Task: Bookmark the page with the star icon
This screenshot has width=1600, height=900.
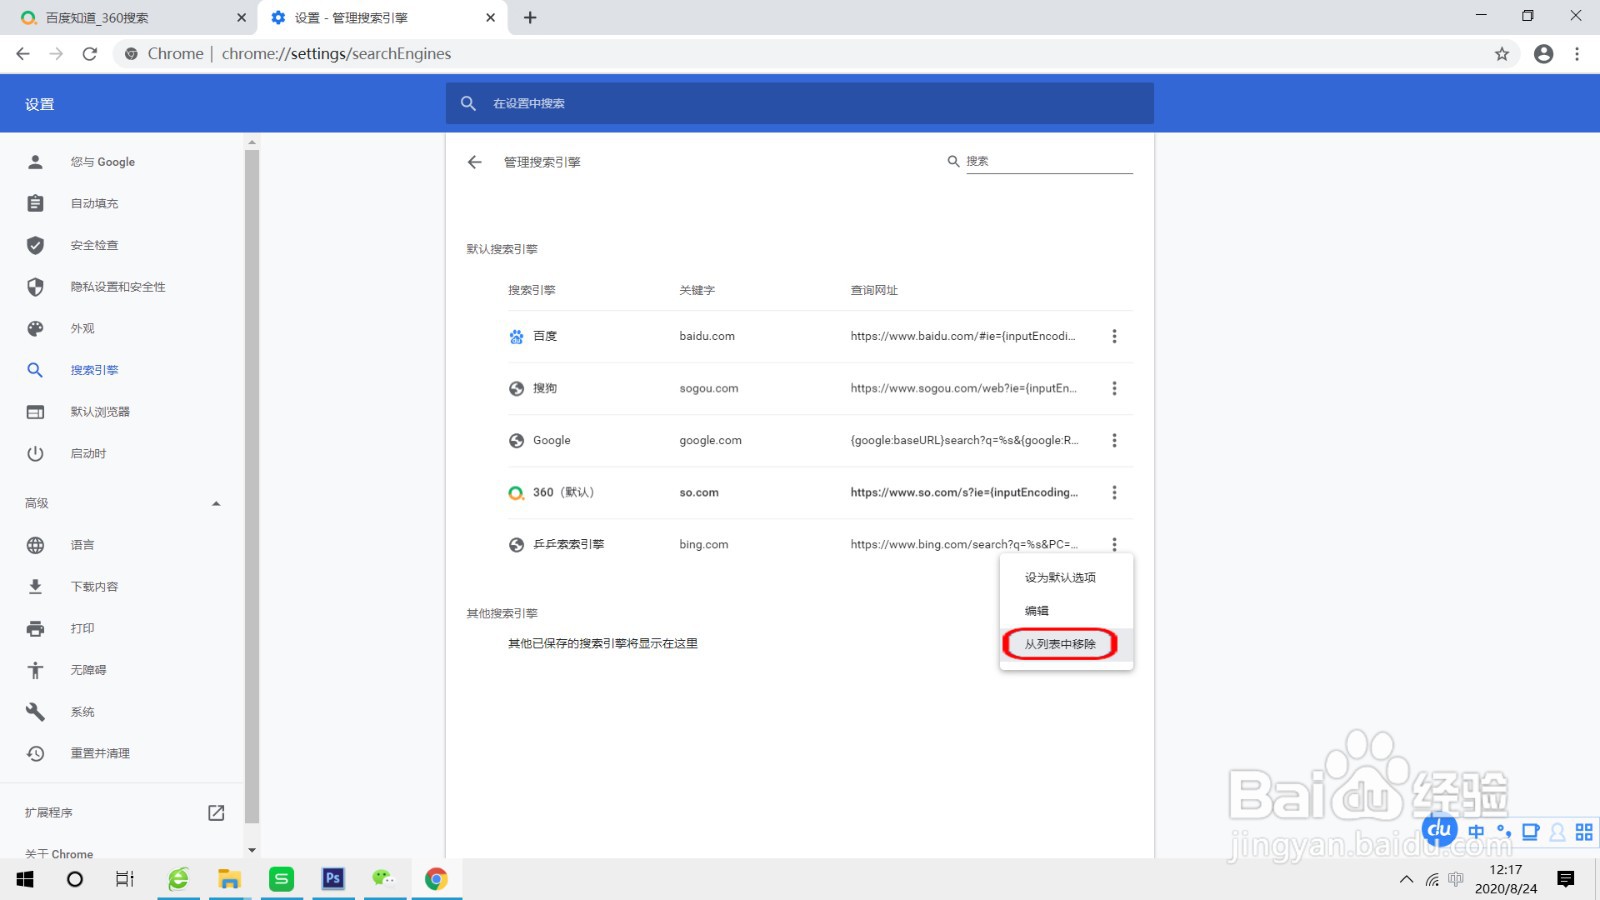Action: 1501,54
